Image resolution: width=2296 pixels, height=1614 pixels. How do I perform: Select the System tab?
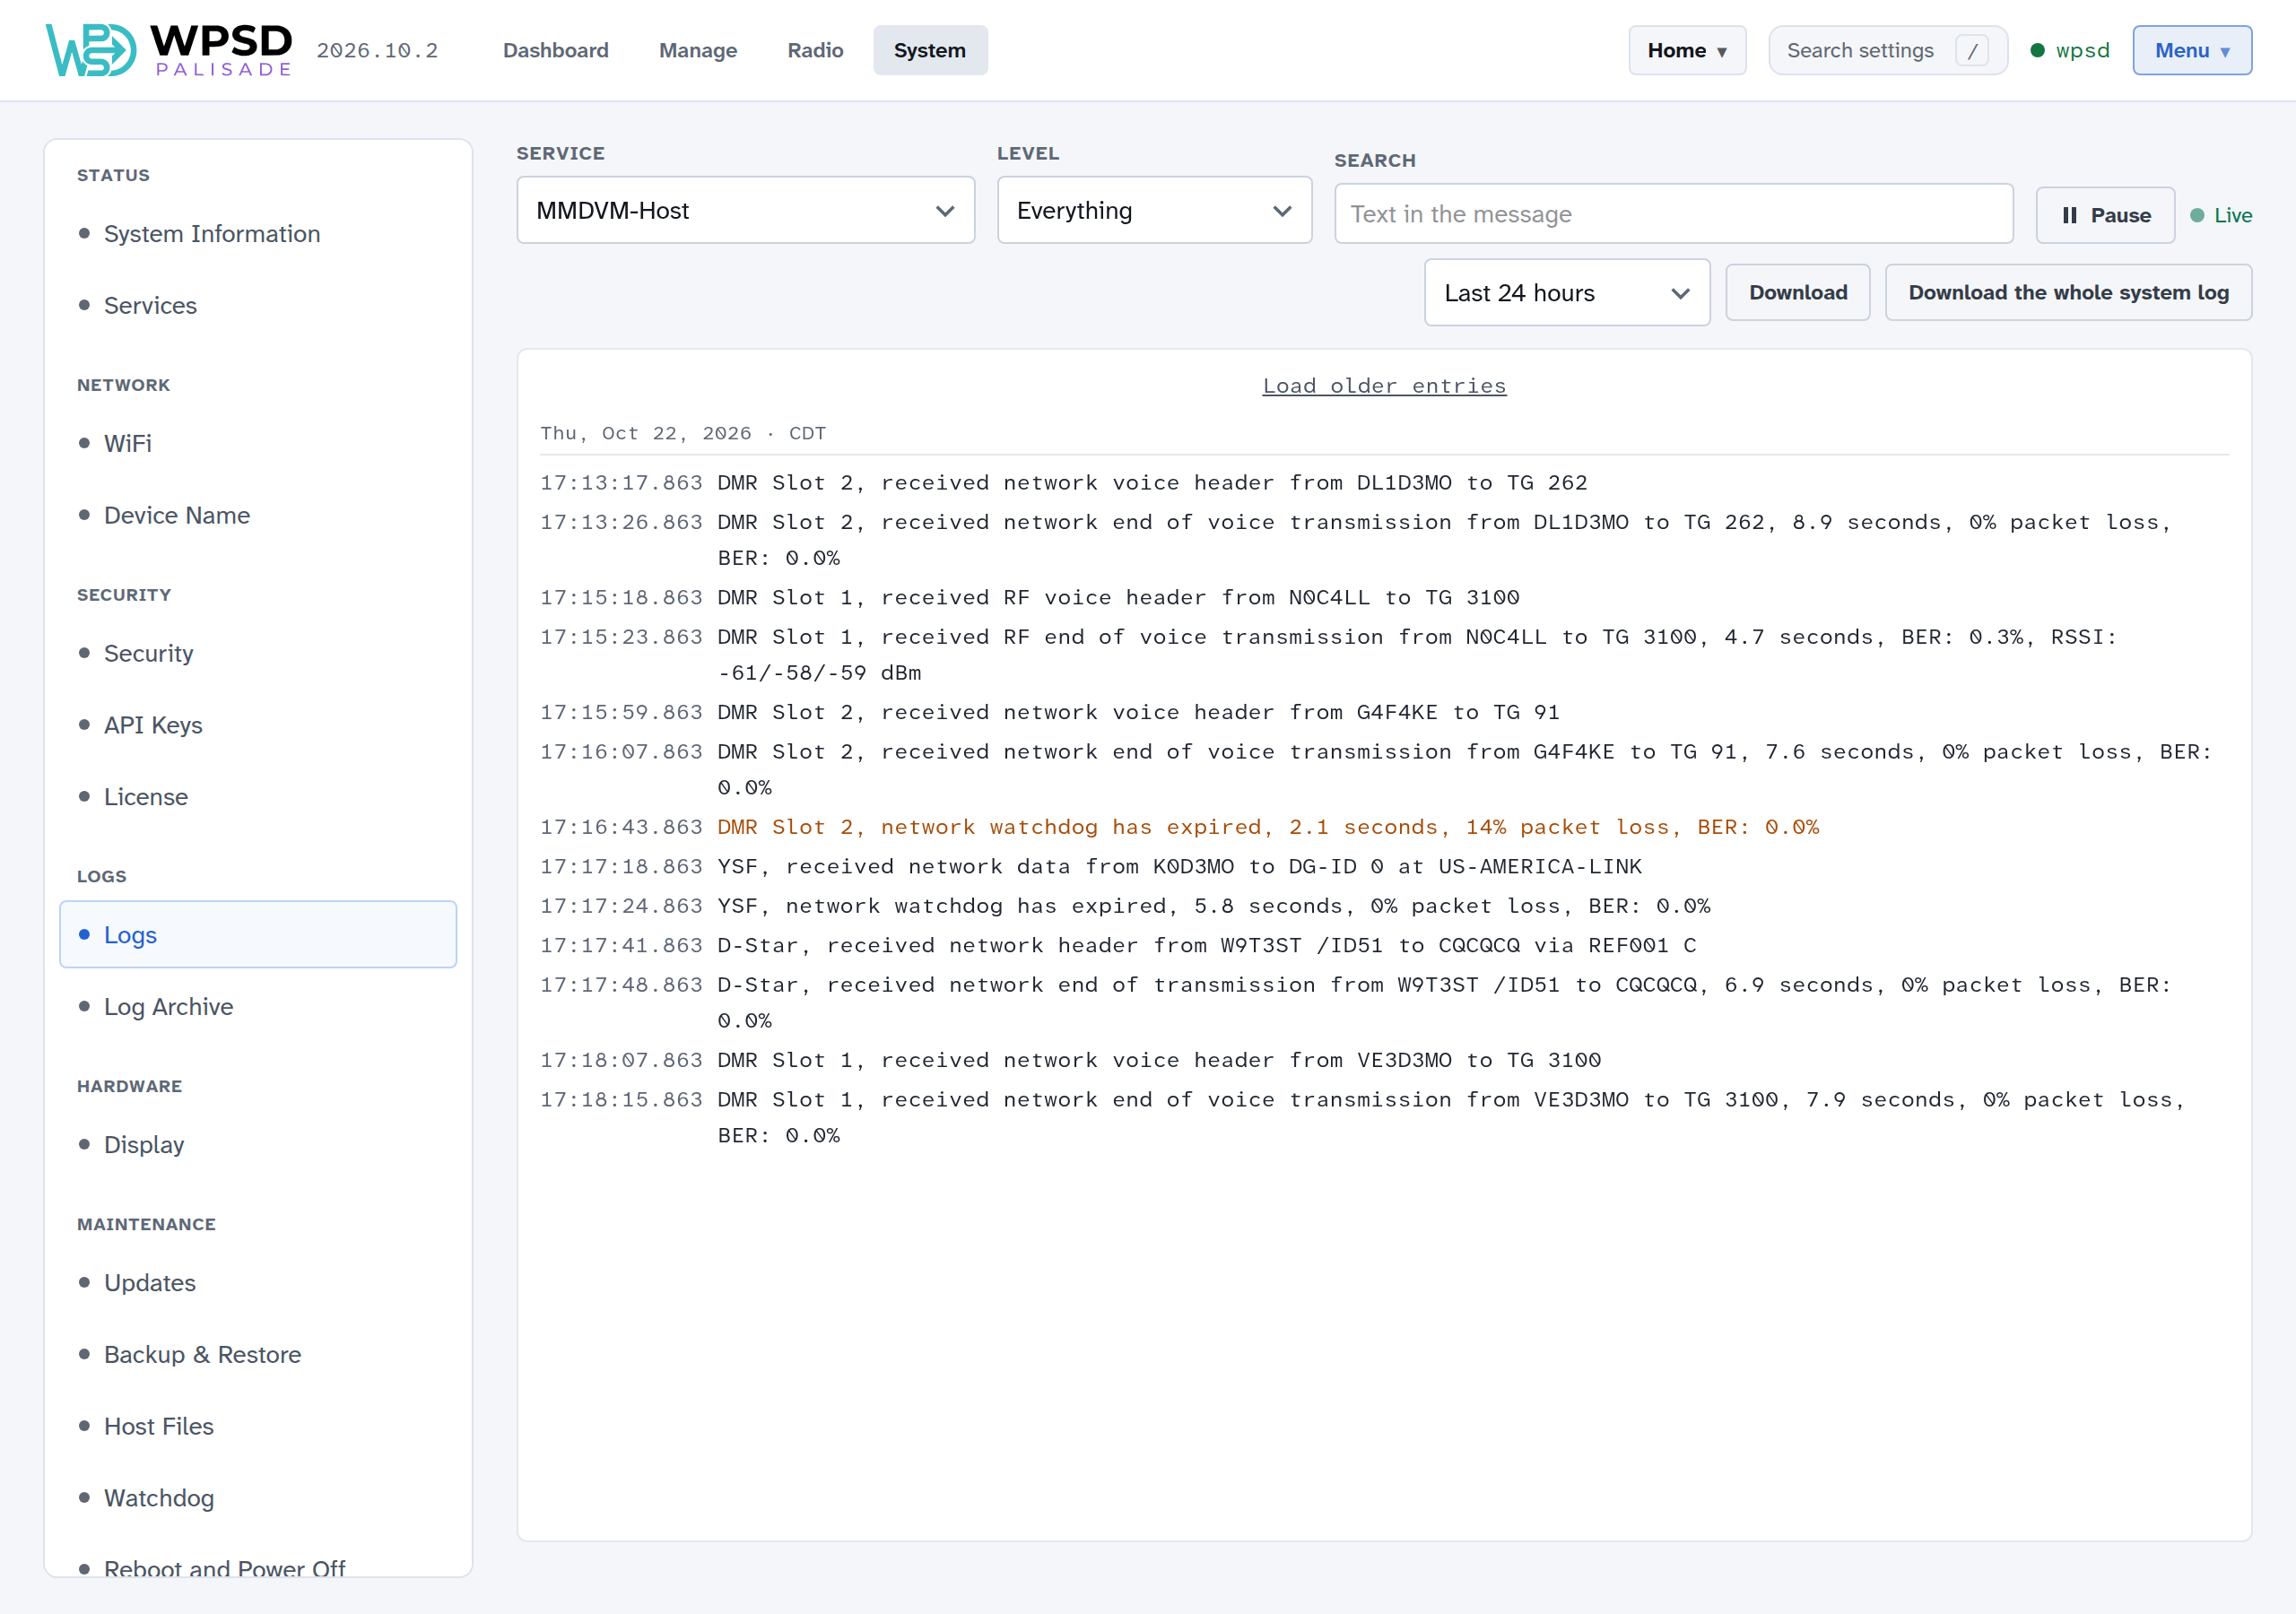pos(930,50)
